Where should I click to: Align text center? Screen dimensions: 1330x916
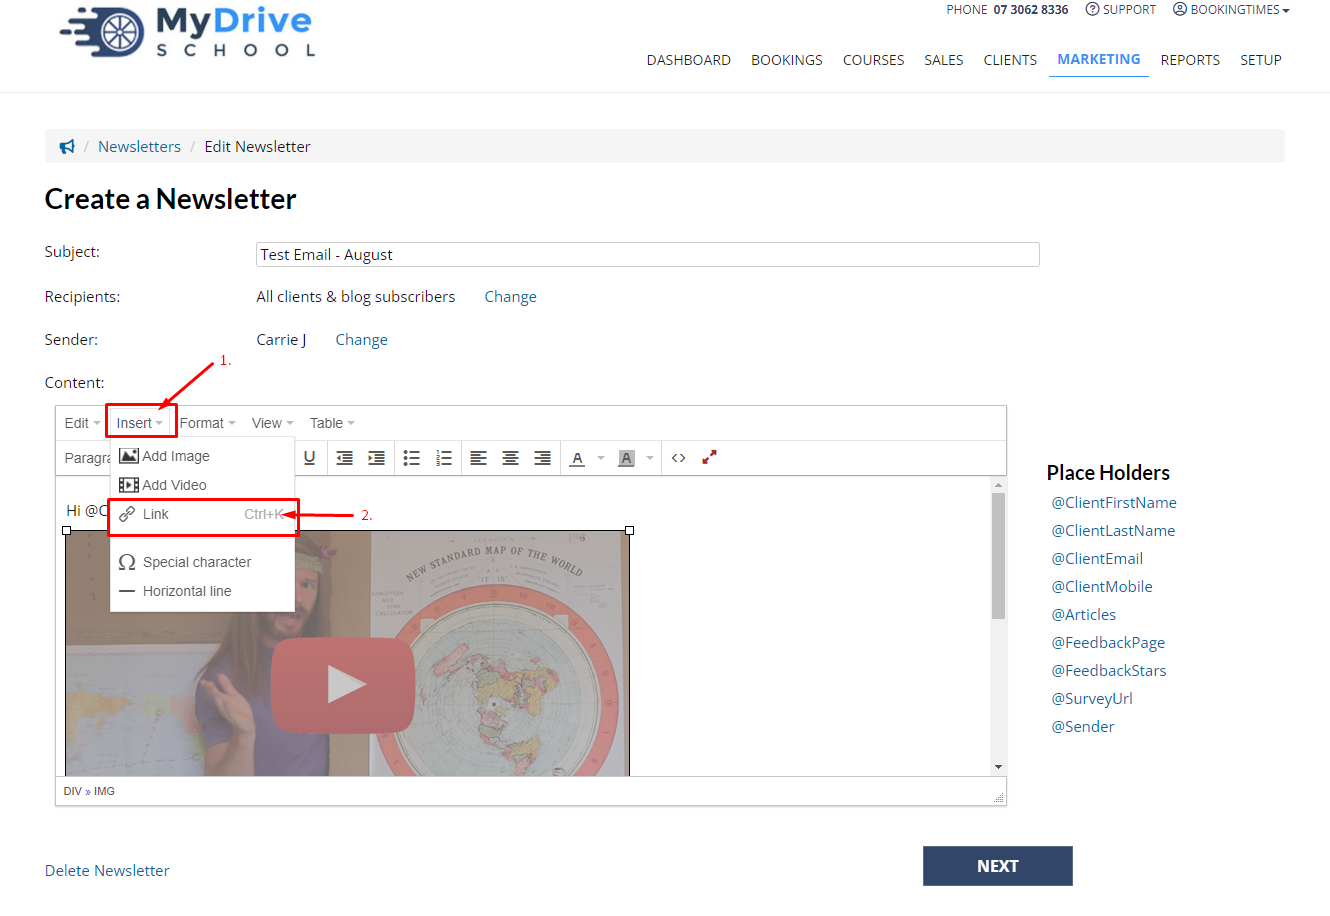(510, 458)
